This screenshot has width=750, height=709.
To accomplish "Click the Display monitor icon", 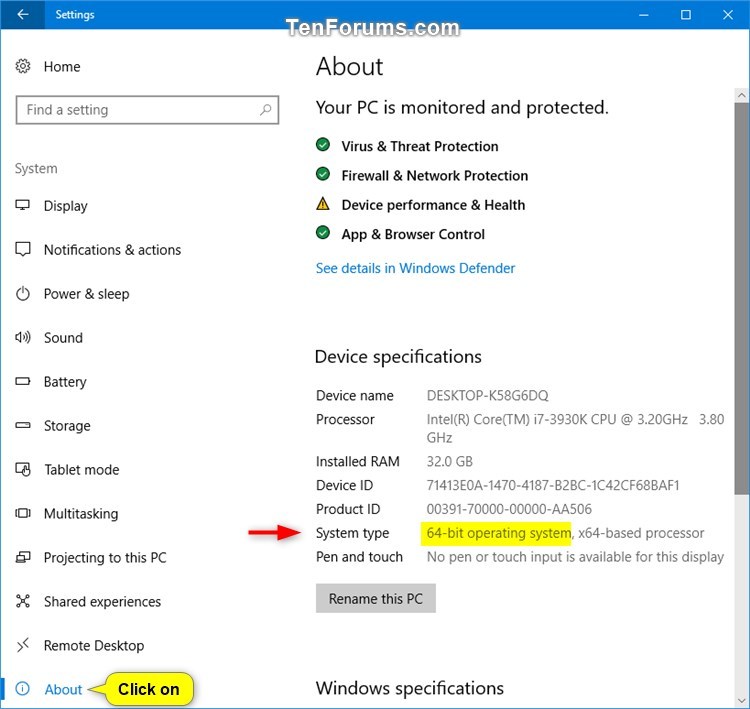I will pos(22,205).
